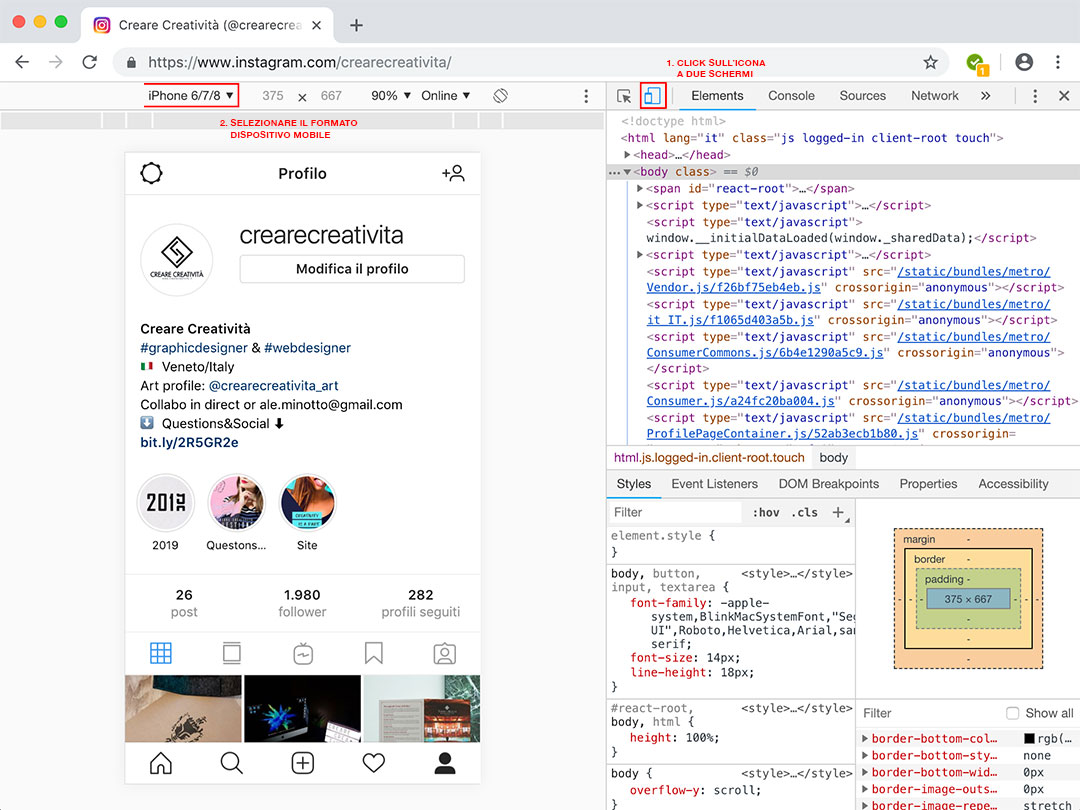Expand the react-root span node
The image size is (1080, 810).
click(640, 189)
